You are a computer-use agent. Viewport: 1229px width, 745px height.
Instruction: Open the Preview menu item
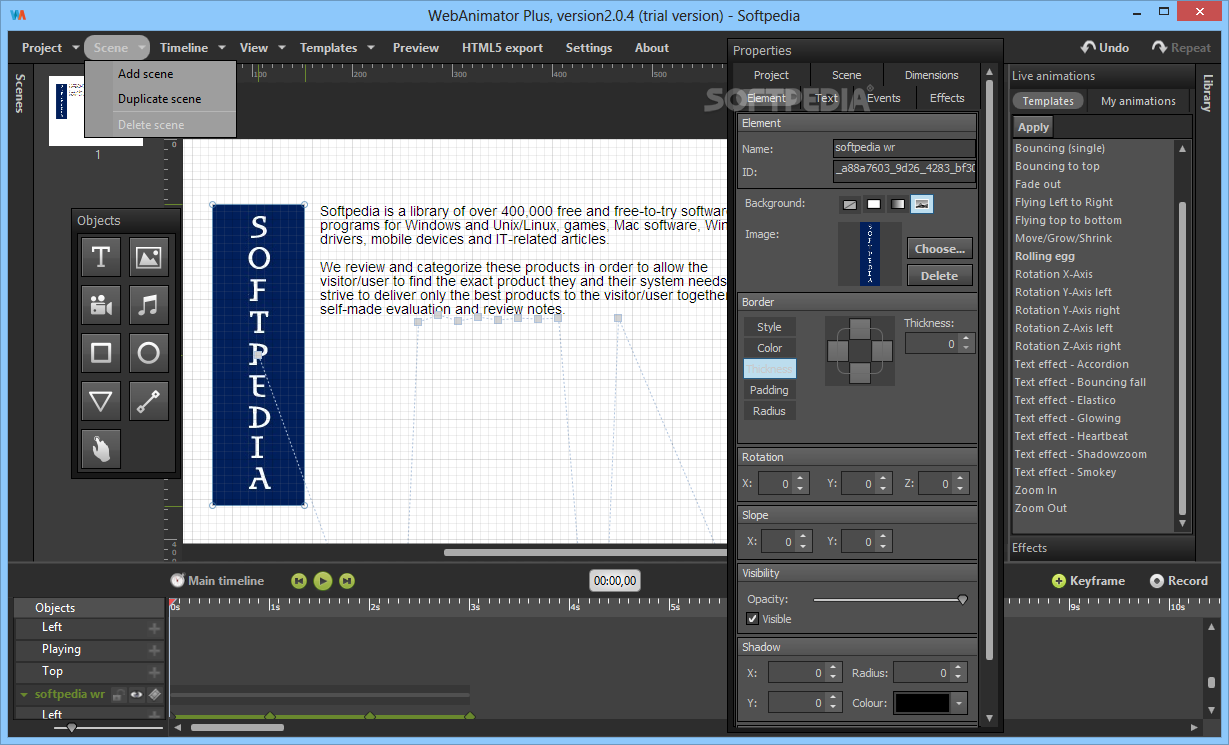[416, 48]
